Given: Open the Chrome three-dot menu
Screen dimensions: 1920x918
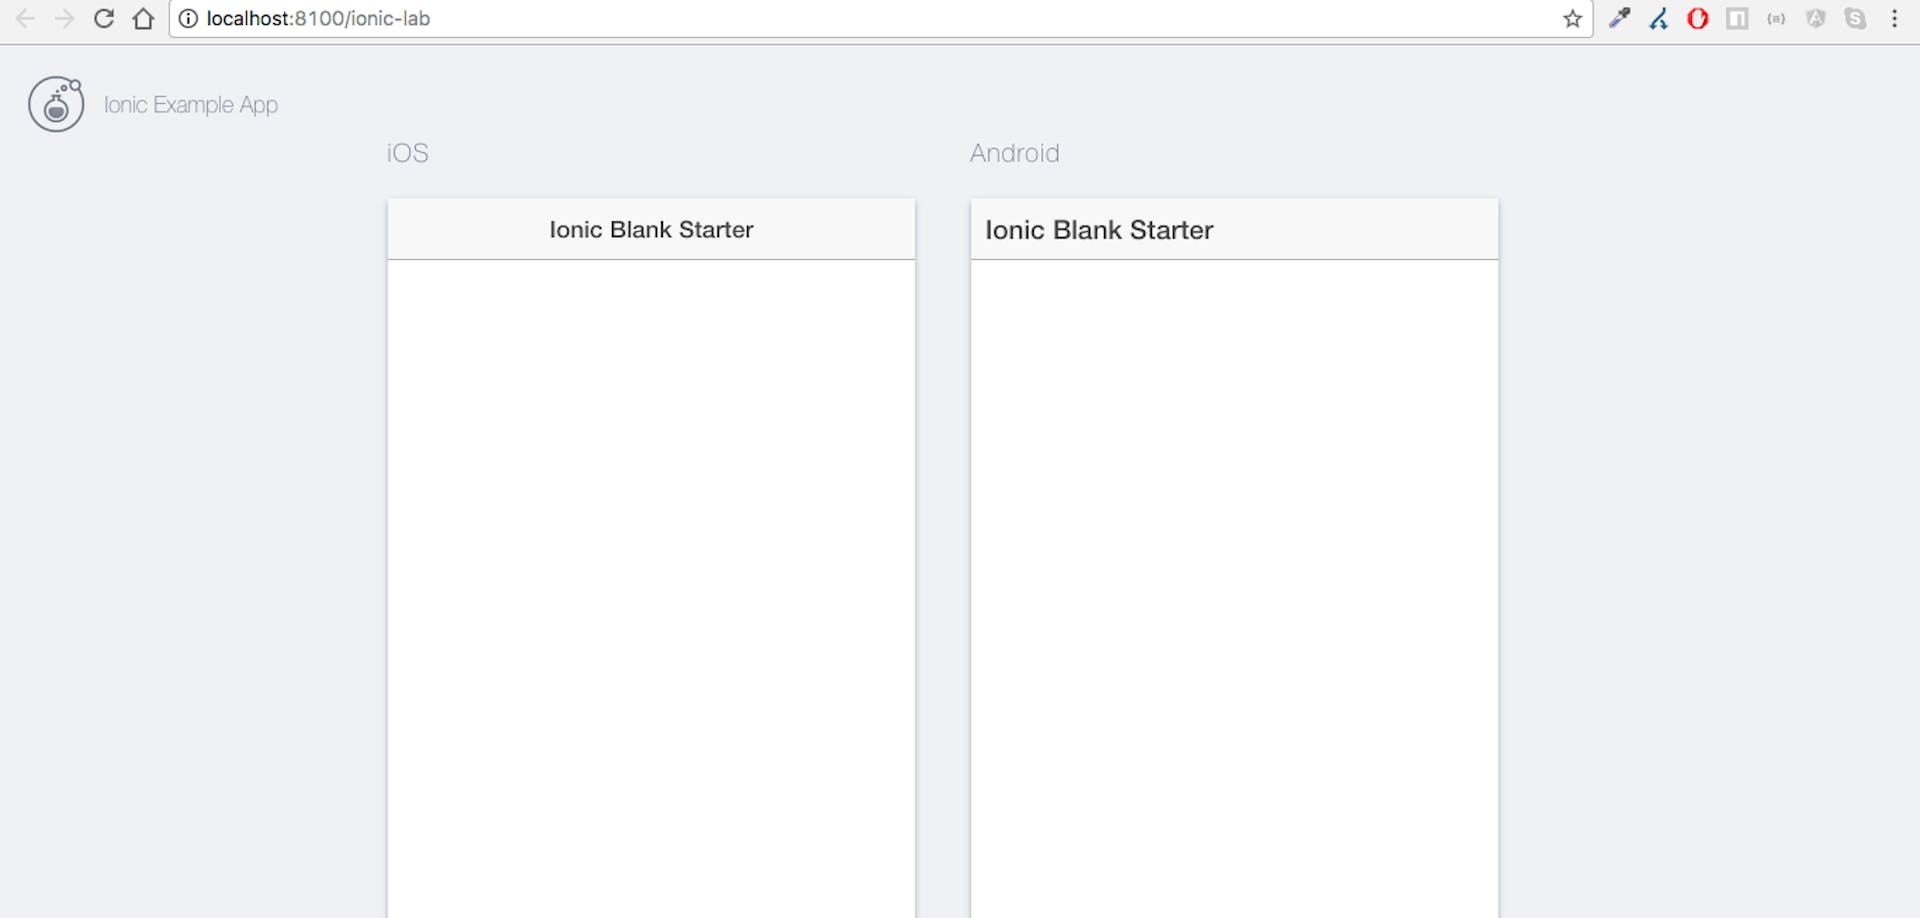Looking at the screenshot, I should [1896, 18].
